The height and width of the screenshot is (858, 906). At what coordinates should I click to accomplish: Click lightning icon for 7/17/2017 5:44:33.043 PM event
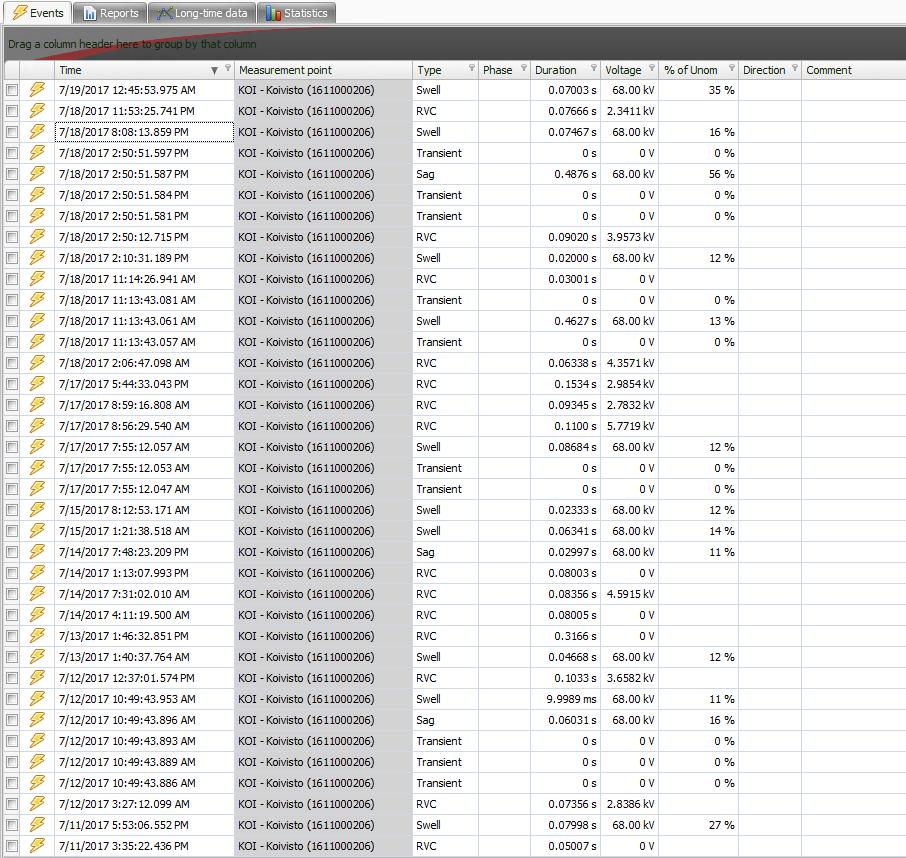(x=37, y=384)
